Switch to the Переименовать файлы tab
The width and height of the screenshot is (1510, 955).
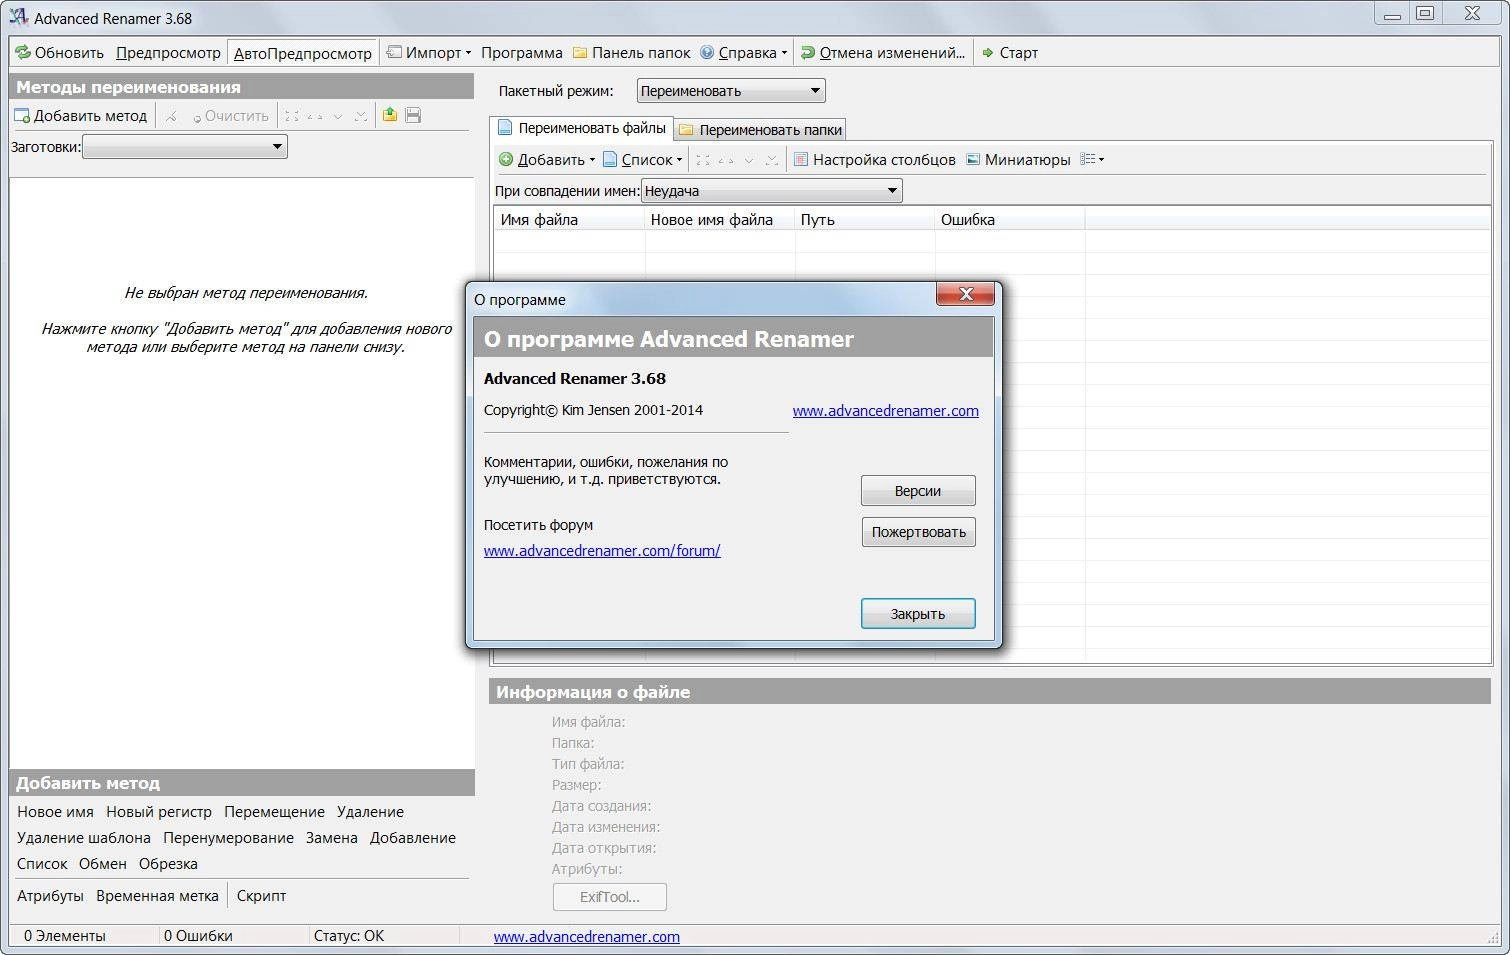pos(582,128)
